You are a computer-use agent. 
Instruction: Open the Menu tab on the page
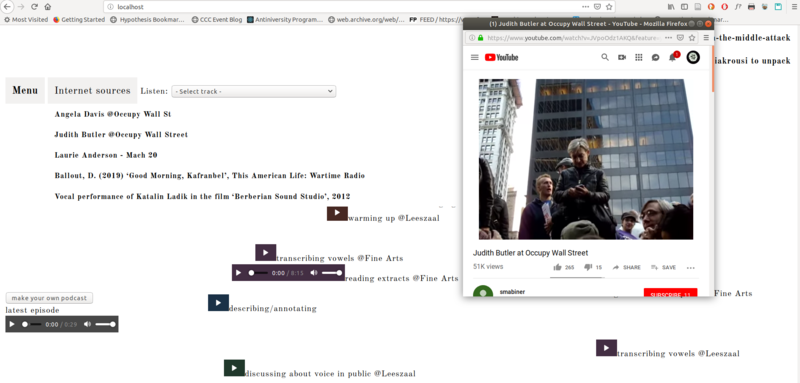pos(25,91)
